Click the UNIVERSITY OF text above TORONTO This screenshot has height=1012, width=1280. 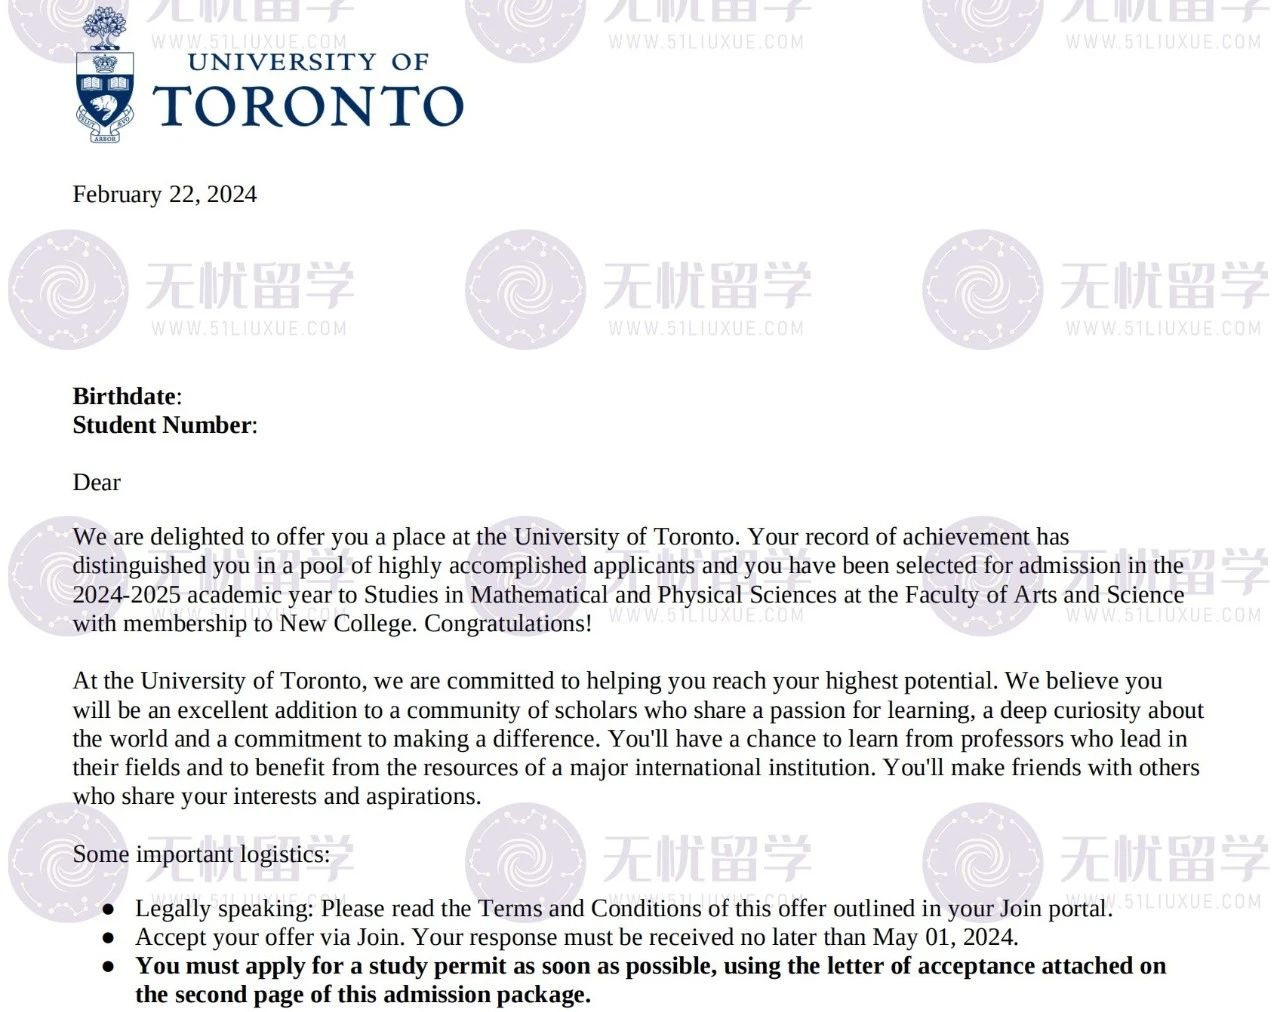coord(308,61)
